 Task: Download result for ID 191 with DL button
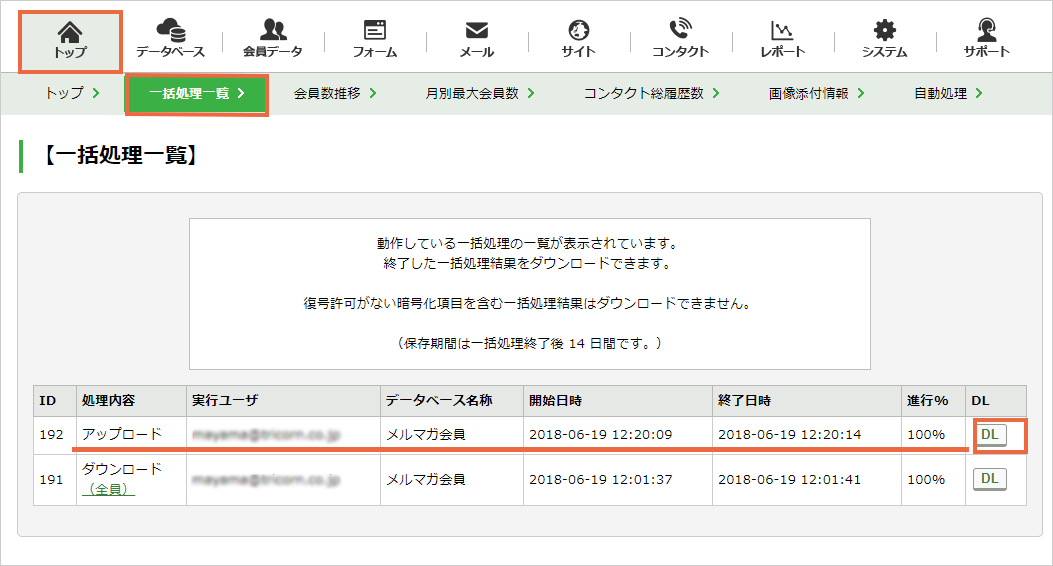pos(990,479)
